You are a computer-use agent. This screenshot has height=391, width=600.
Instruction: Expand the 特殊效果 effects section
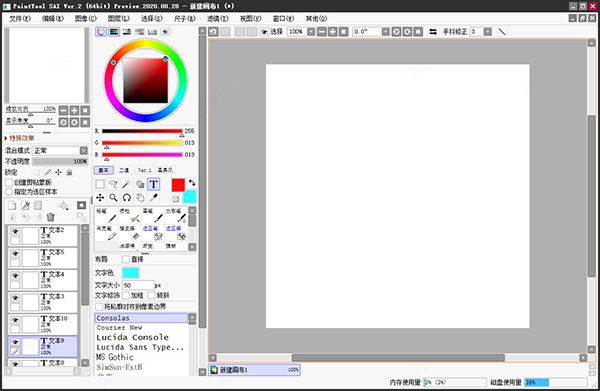pos(20,138)
